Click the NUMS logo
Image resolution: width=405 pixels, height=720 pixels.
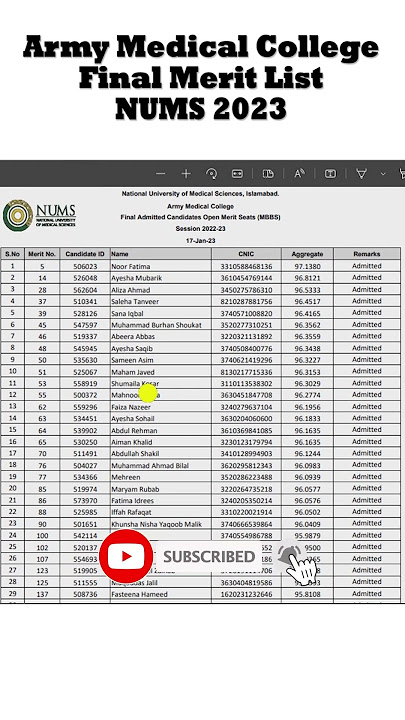click(x=39, y=215)
